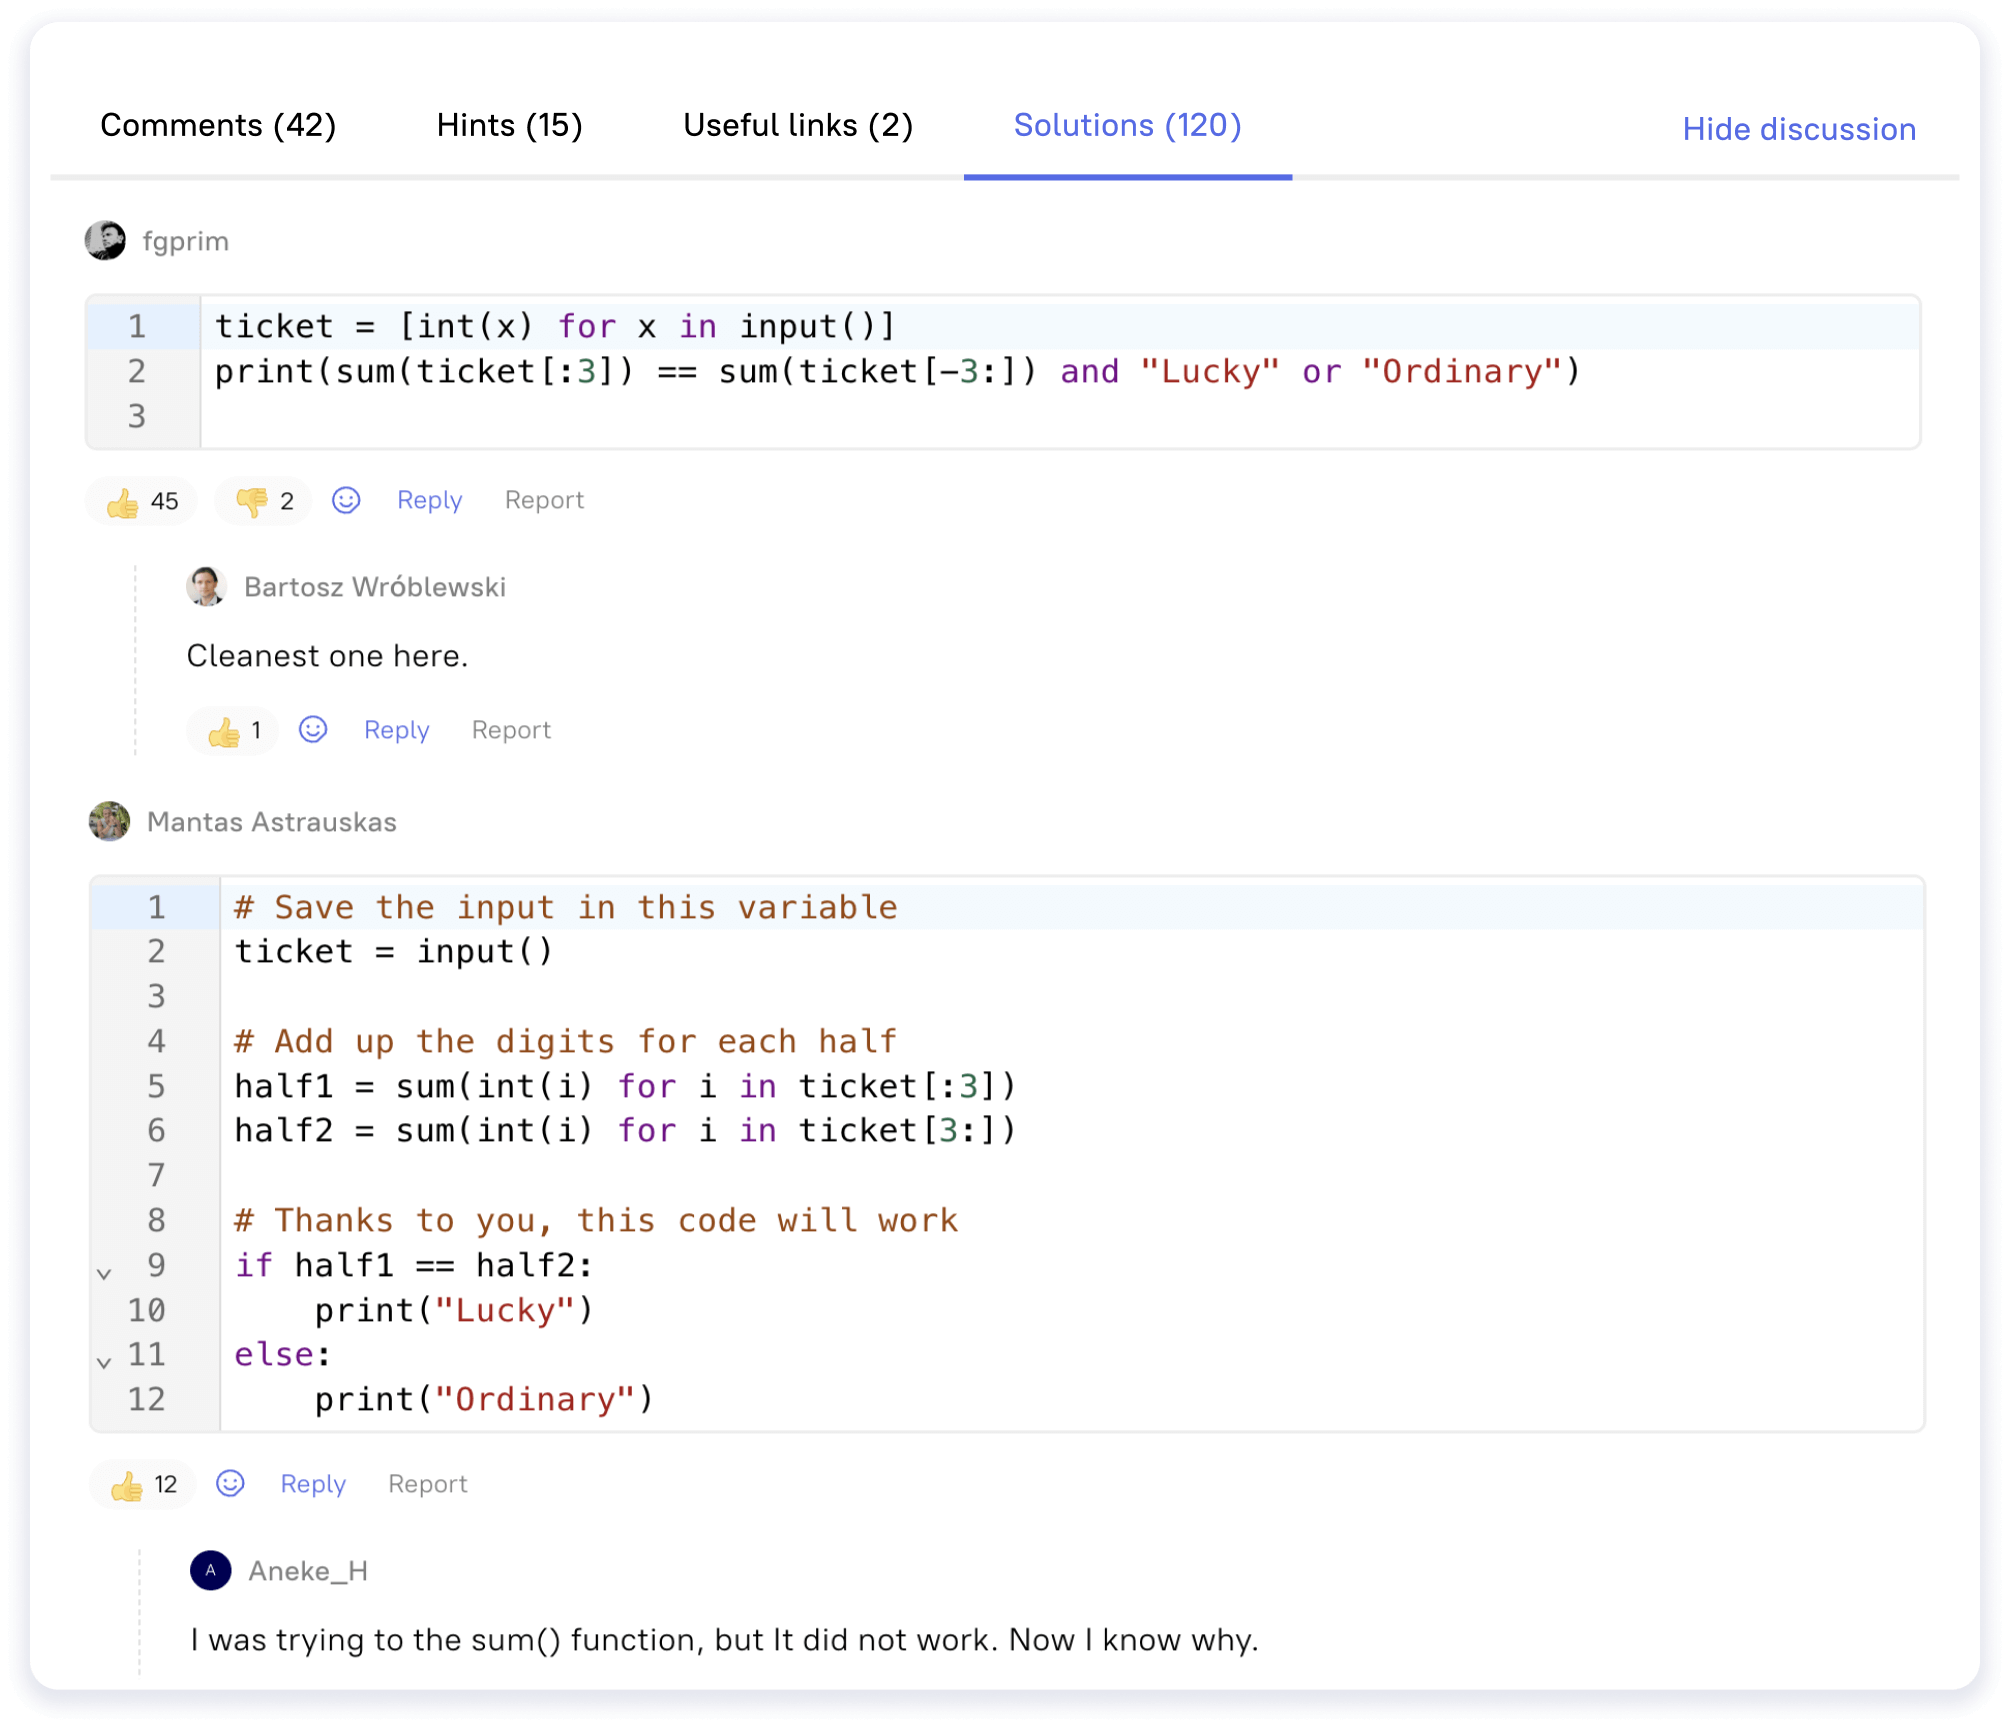Image resolution: width=2009 pixels, height=1726 pixels.
Task: Thumbs-down fgprim's solution
Action: click(263, 501)
